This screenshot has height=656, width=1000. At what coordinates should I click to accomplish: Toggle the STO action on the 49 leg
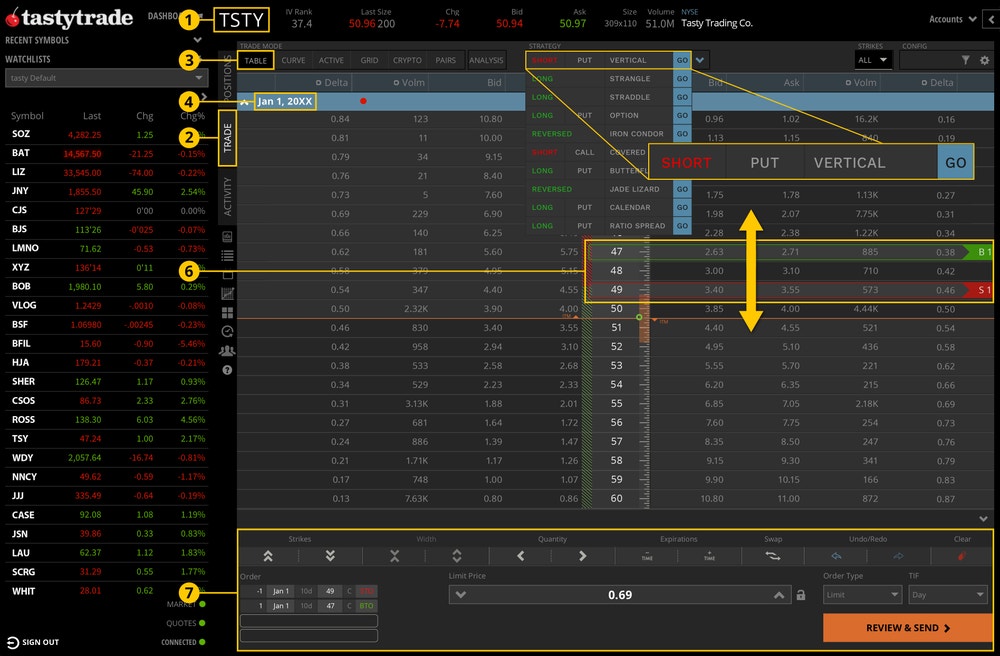(x=366, y=591)
